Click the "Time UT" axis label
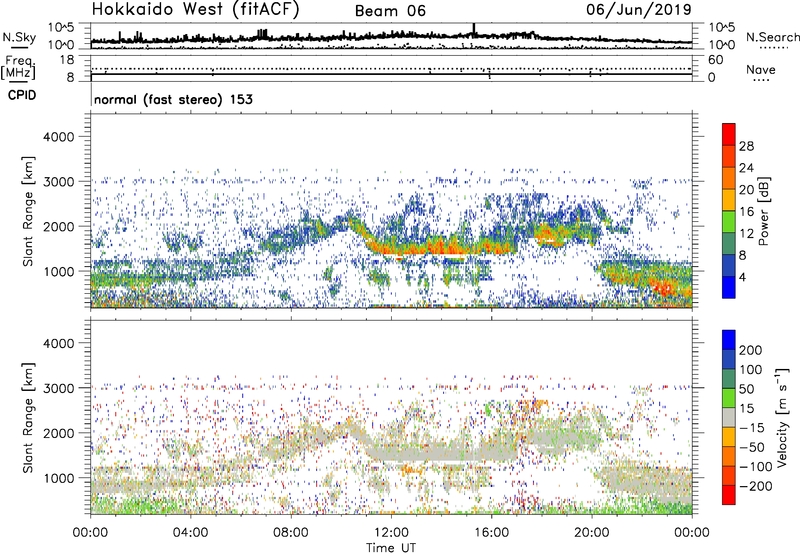This screenshot has height=554, width=800. [x=391, y=547]
